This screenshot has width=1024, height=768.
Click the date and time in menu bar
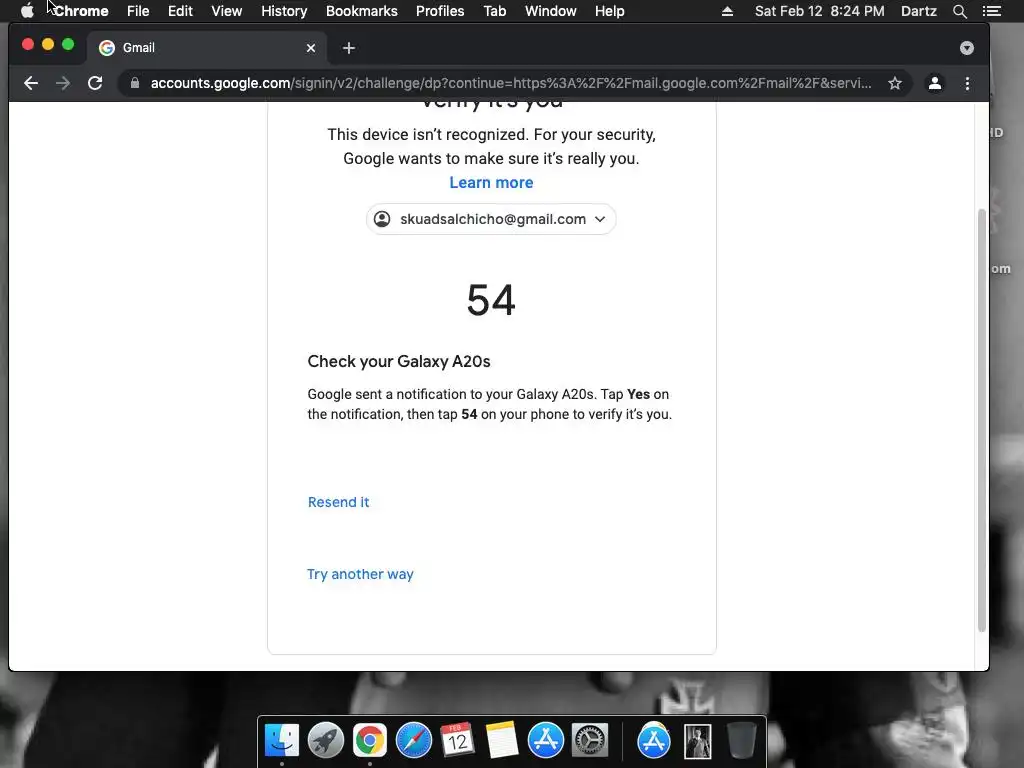[x=820, y=11]
